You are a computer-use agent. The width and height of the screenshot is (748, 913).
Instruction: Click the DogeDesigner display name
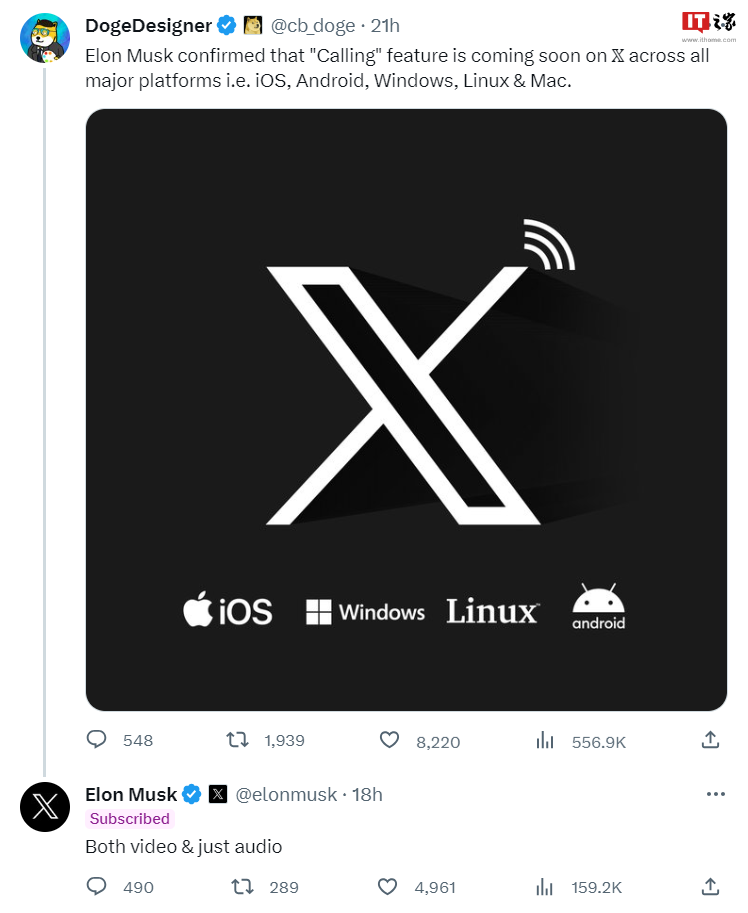[x=148, y=26]
